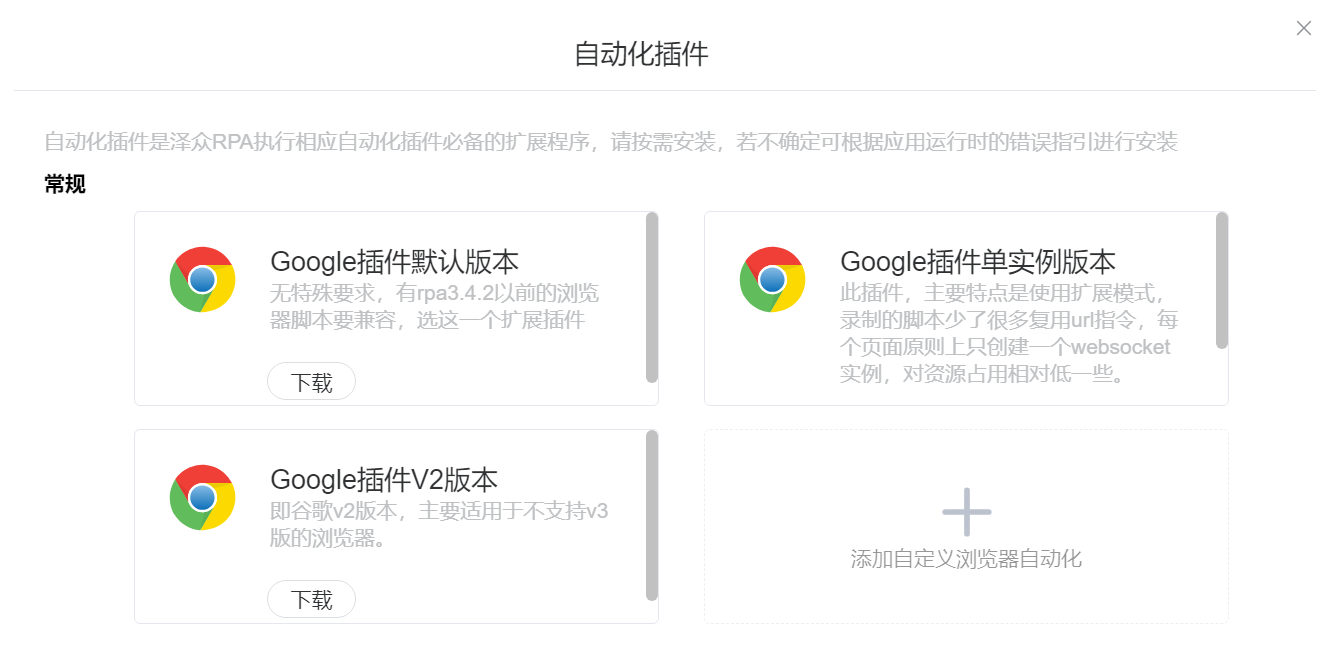Select the Google插件V2版本 title
Image resolution: width=1332 pixels, height=645 pixels.
coord(383,480)
